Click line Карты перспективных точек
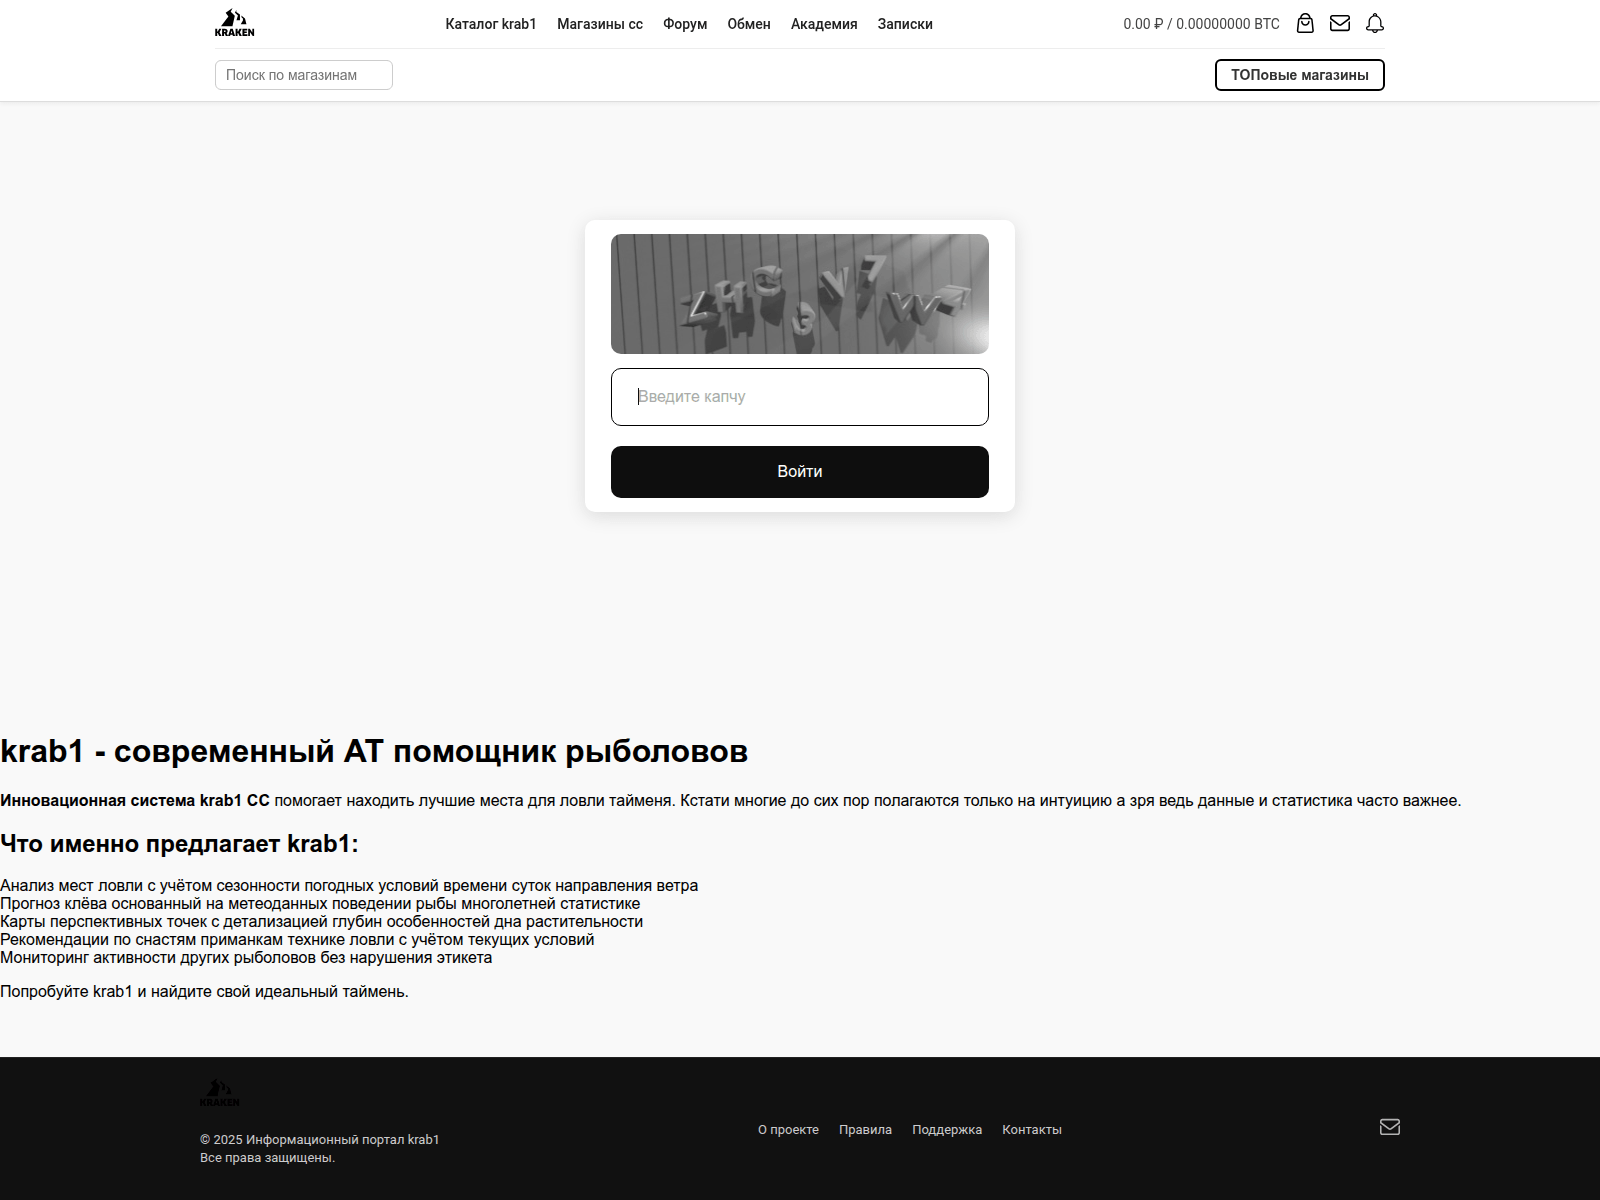1600x1200 pixels. (321, 922)
